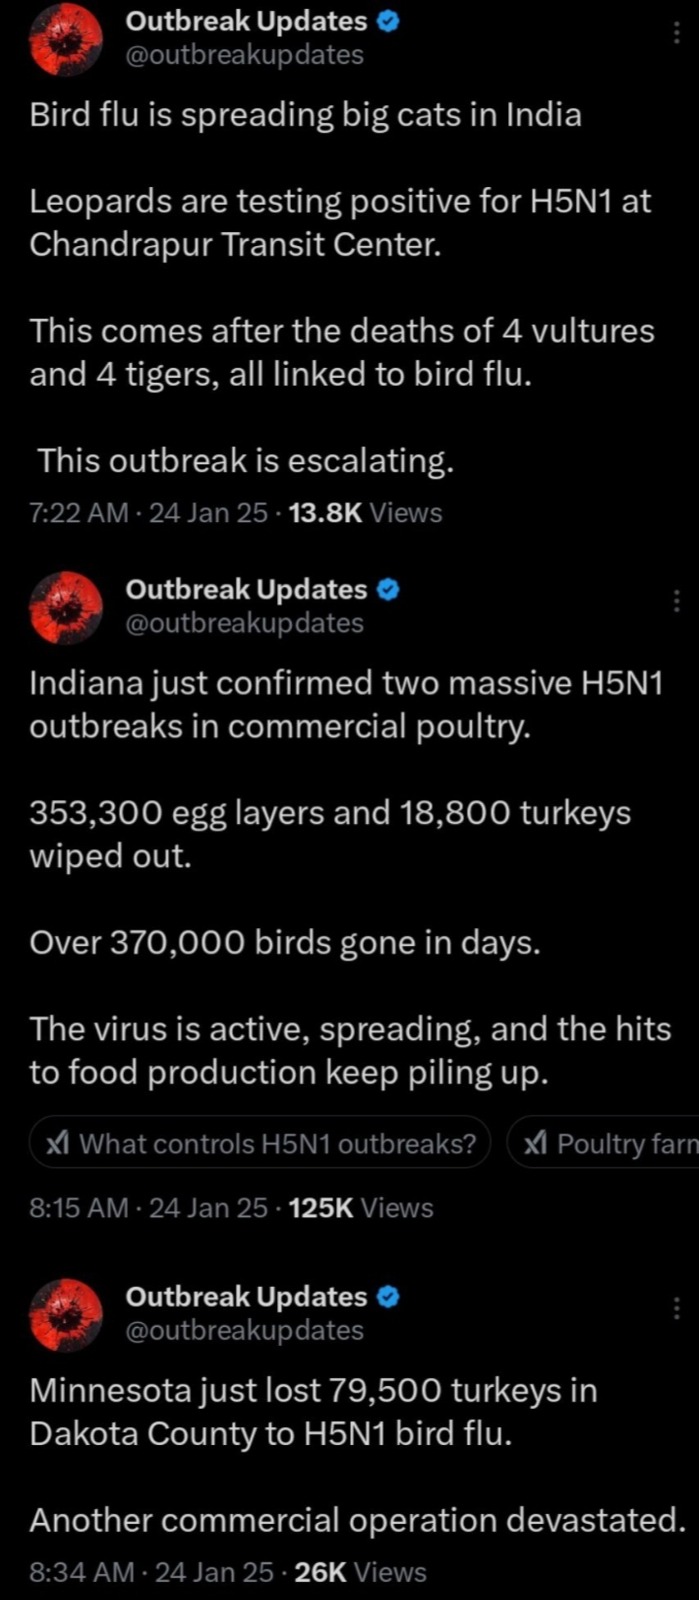699x1600 pixels.
Task: Expand more options for the Indiana poultry tweet
Action: point(677,601)
